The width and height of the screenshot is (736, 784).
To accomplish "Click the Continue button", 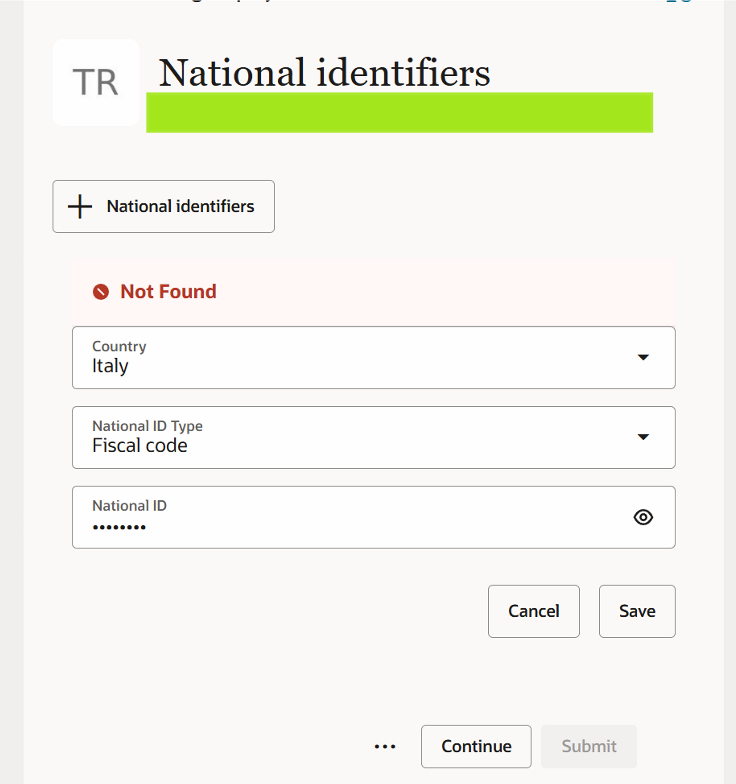I will coord(476,746).
